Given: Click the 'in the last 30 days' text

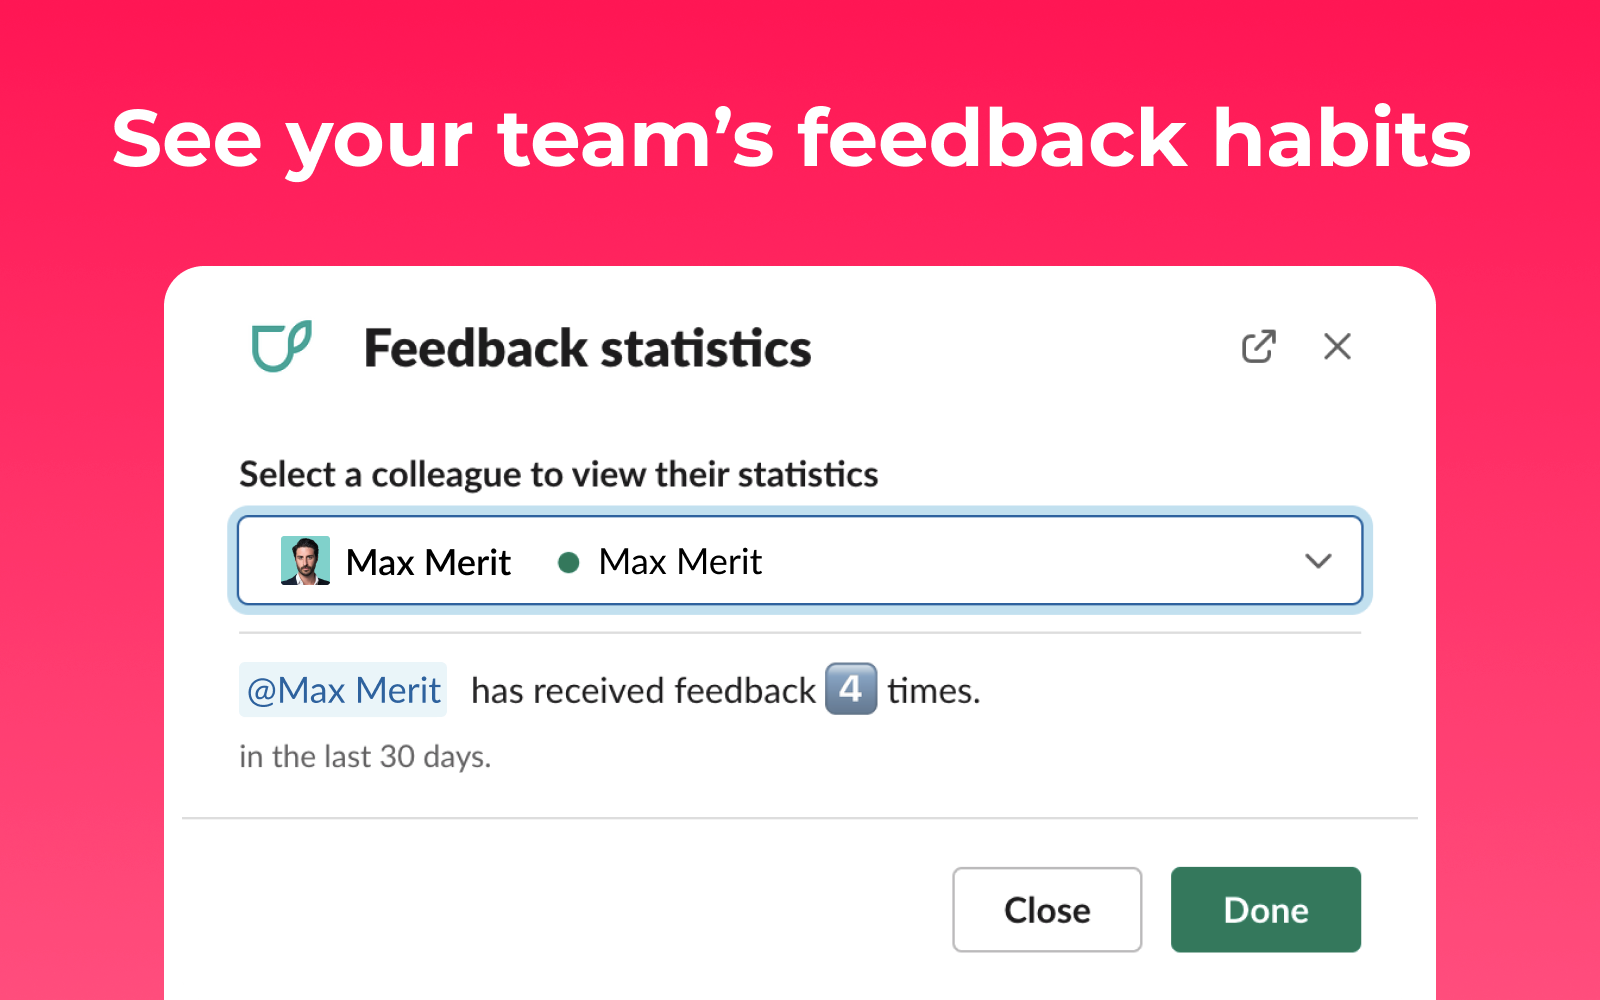Looking at the screenshot, I should (364, 757).
